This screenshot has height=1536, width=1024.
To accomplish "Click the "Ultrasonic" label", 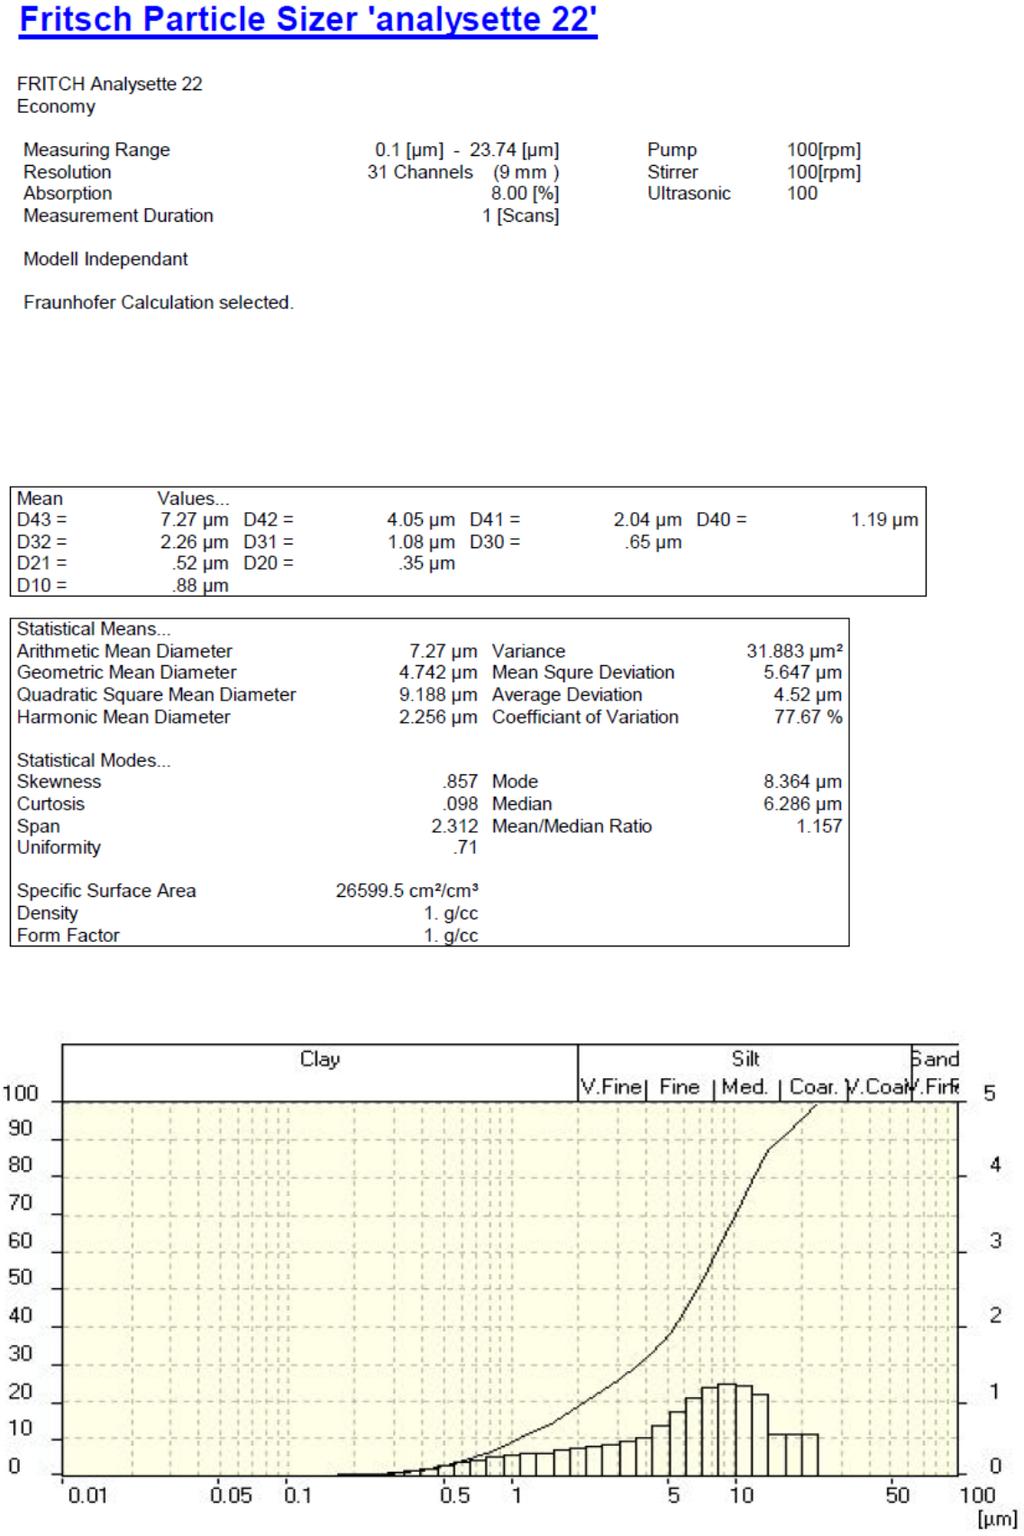I will coord(689,194).
